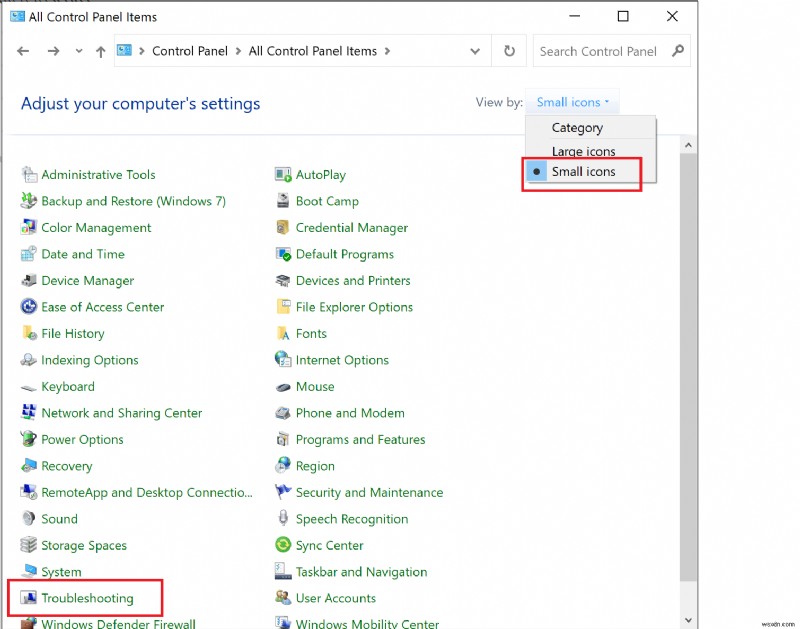Click the Default Programs icon
The image size is (800, 629).
point(283,254)
